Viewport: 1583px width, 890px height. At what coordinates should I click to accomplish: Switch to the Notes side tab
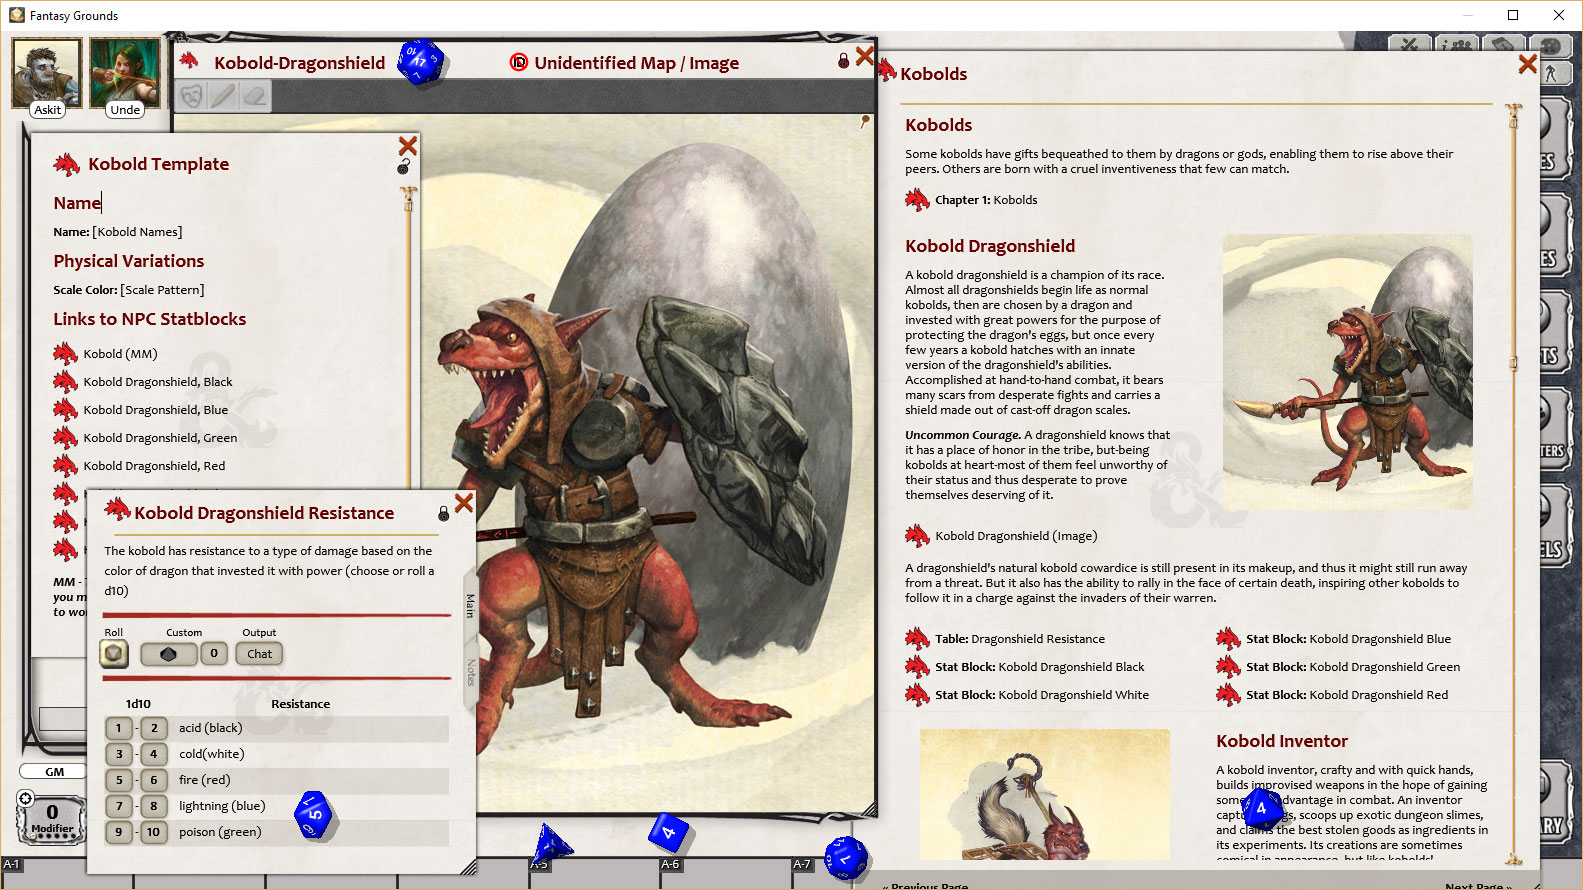[x=470, y=672]
